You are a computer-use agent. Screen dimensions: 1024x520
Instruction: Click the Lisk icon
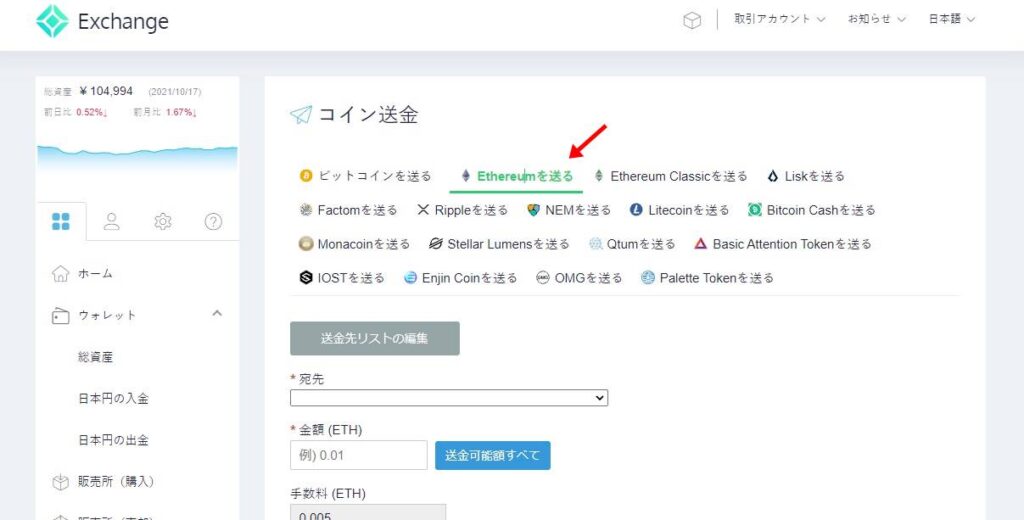[x=773, y=176]
